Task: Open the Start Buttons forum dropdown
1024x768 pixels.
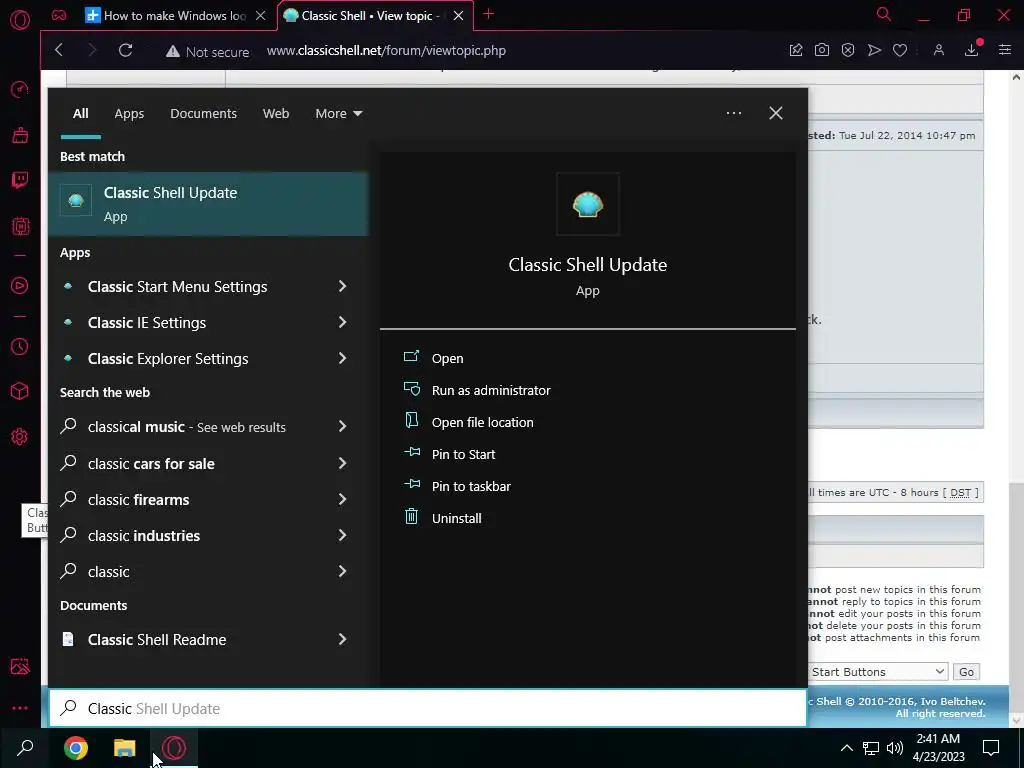Action: [x=878, y=671]
